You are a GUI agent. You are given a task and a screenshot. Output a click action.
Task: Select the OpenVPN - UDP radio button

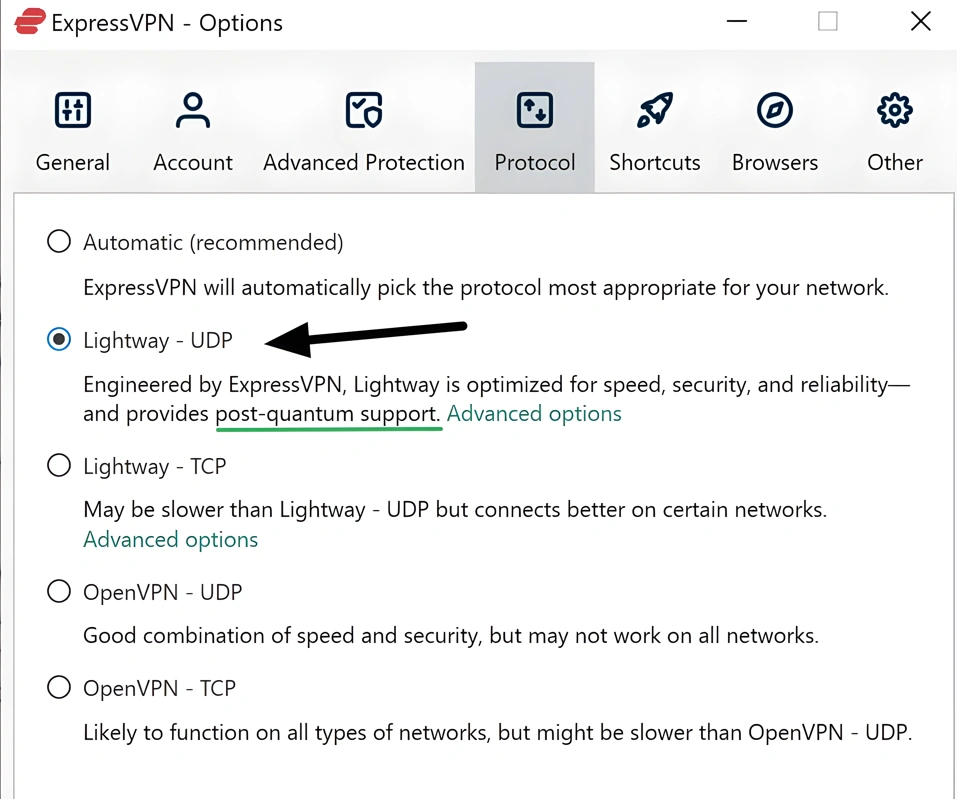pos(59,591)
